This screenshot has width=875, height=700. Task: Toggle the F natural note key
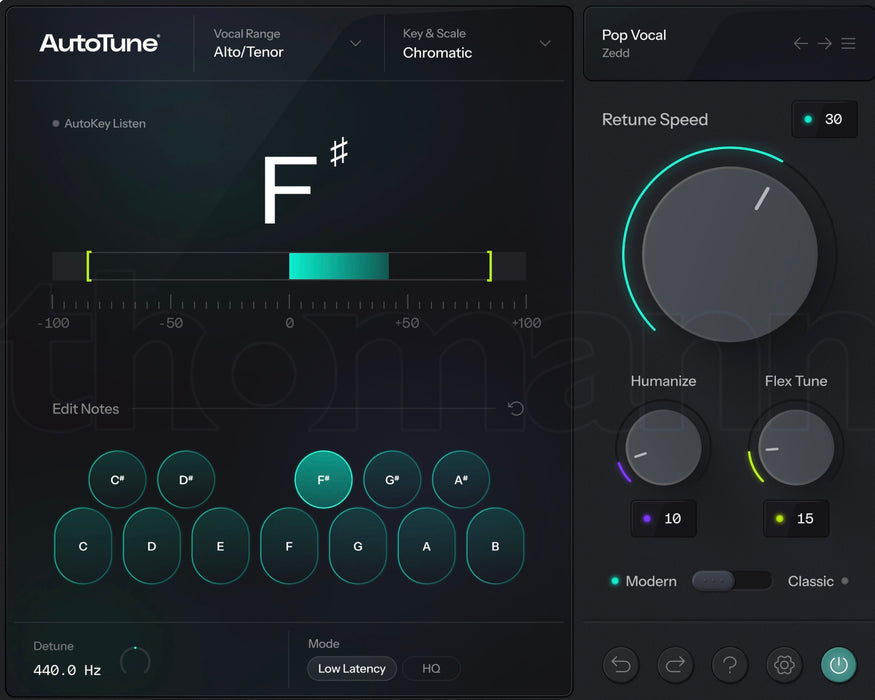point(289,546)
